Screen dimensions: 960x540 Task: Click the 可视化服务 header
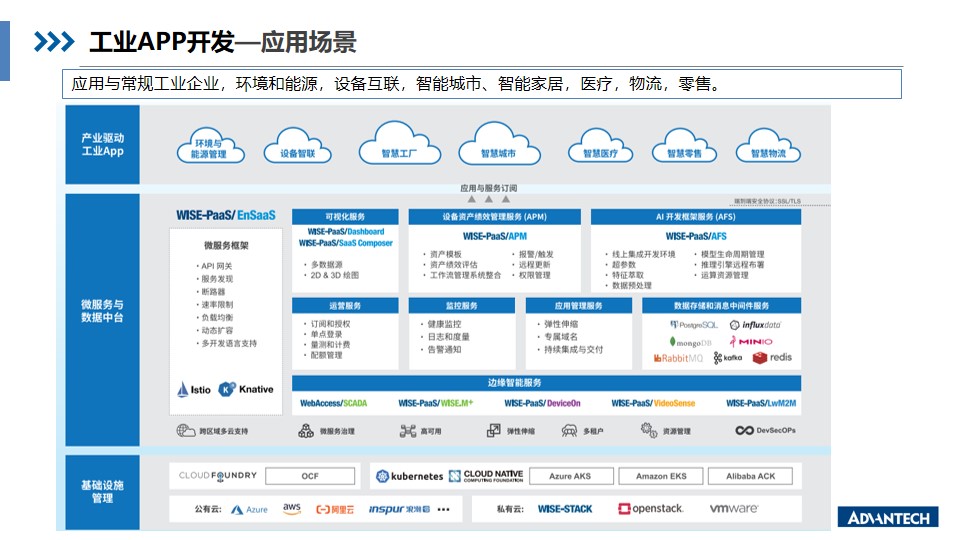pyautogui.click(x=345, y=217)
